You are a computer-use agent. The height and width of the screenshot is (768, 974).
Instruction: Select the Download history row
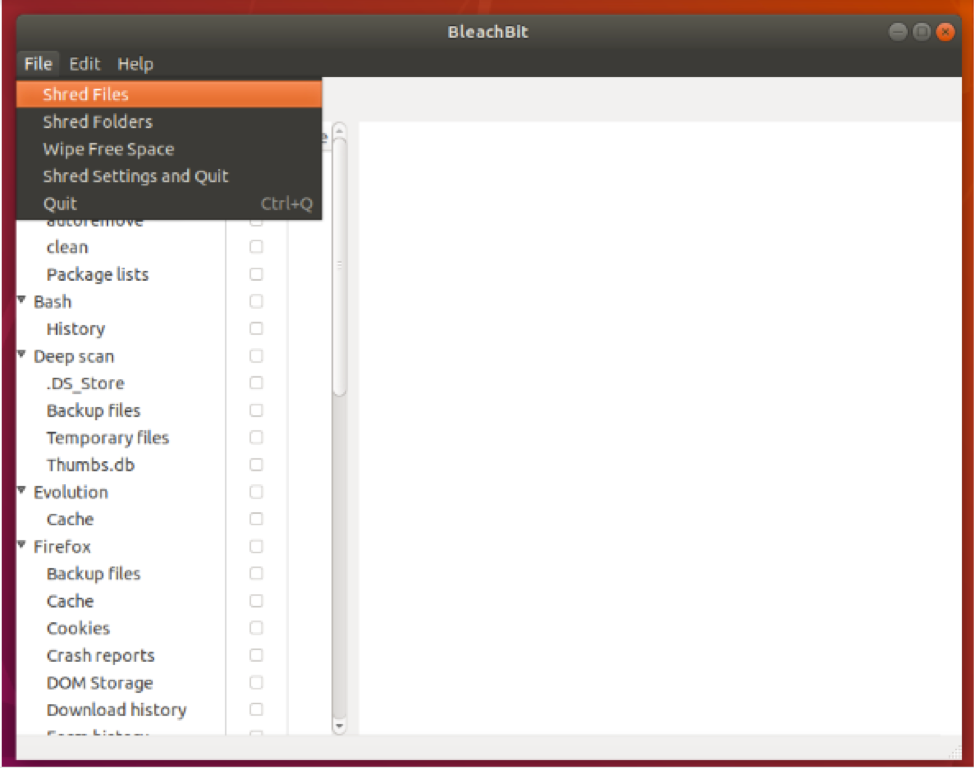point(117,710)
